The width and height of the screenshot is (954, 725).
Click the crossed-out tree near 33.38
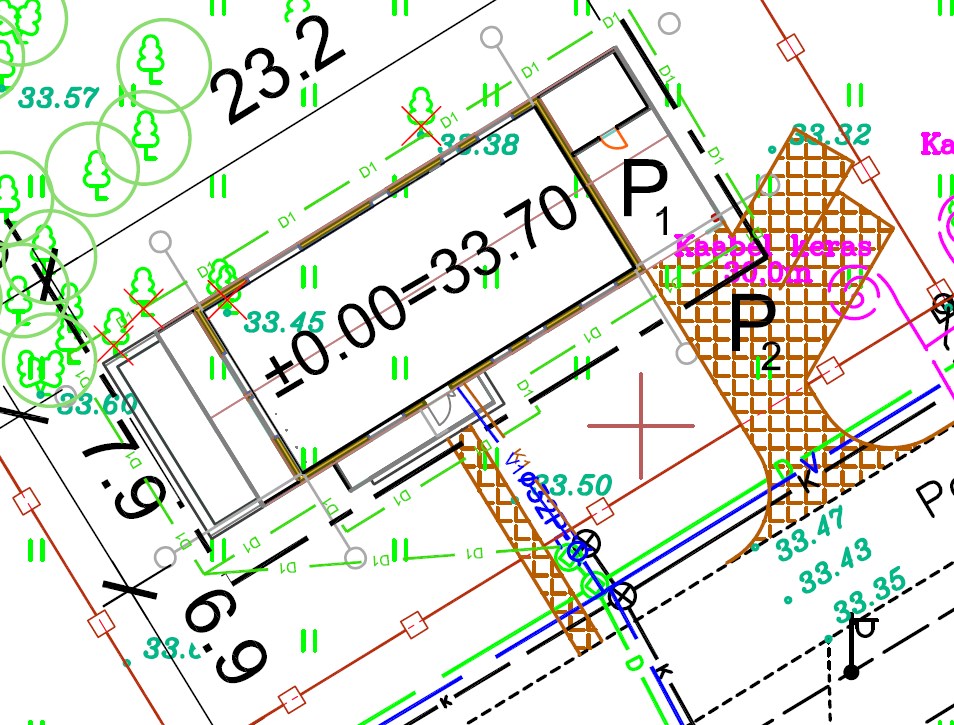click(421, 110)
